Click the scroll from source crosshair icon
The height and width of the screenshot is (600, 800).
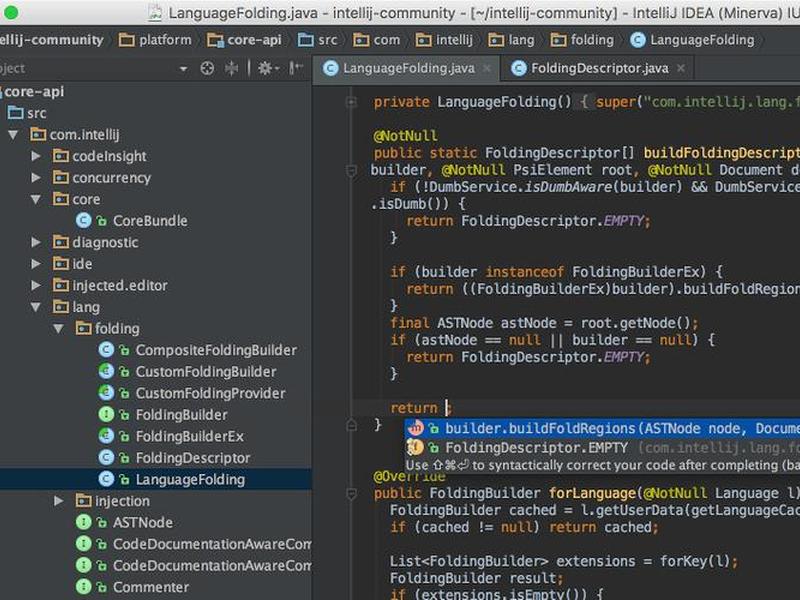[x=207, y=68]
